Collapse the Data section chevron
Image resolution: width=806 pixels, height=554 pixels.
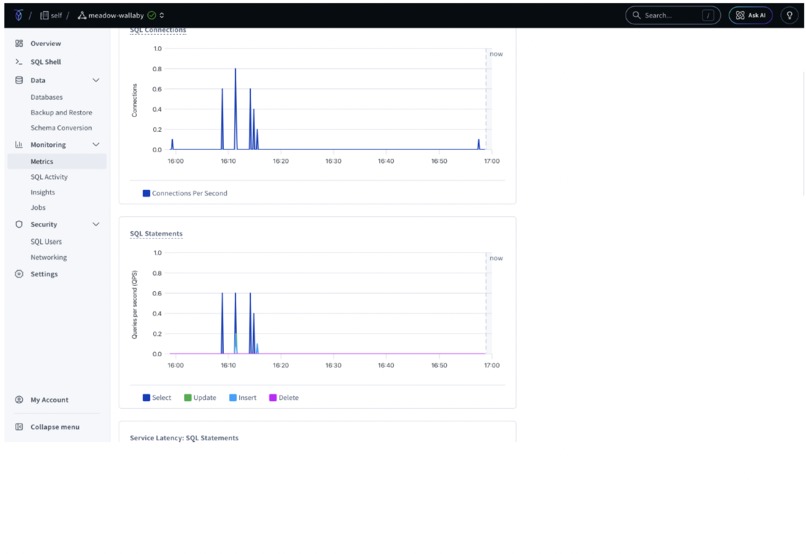coord(96,80)
